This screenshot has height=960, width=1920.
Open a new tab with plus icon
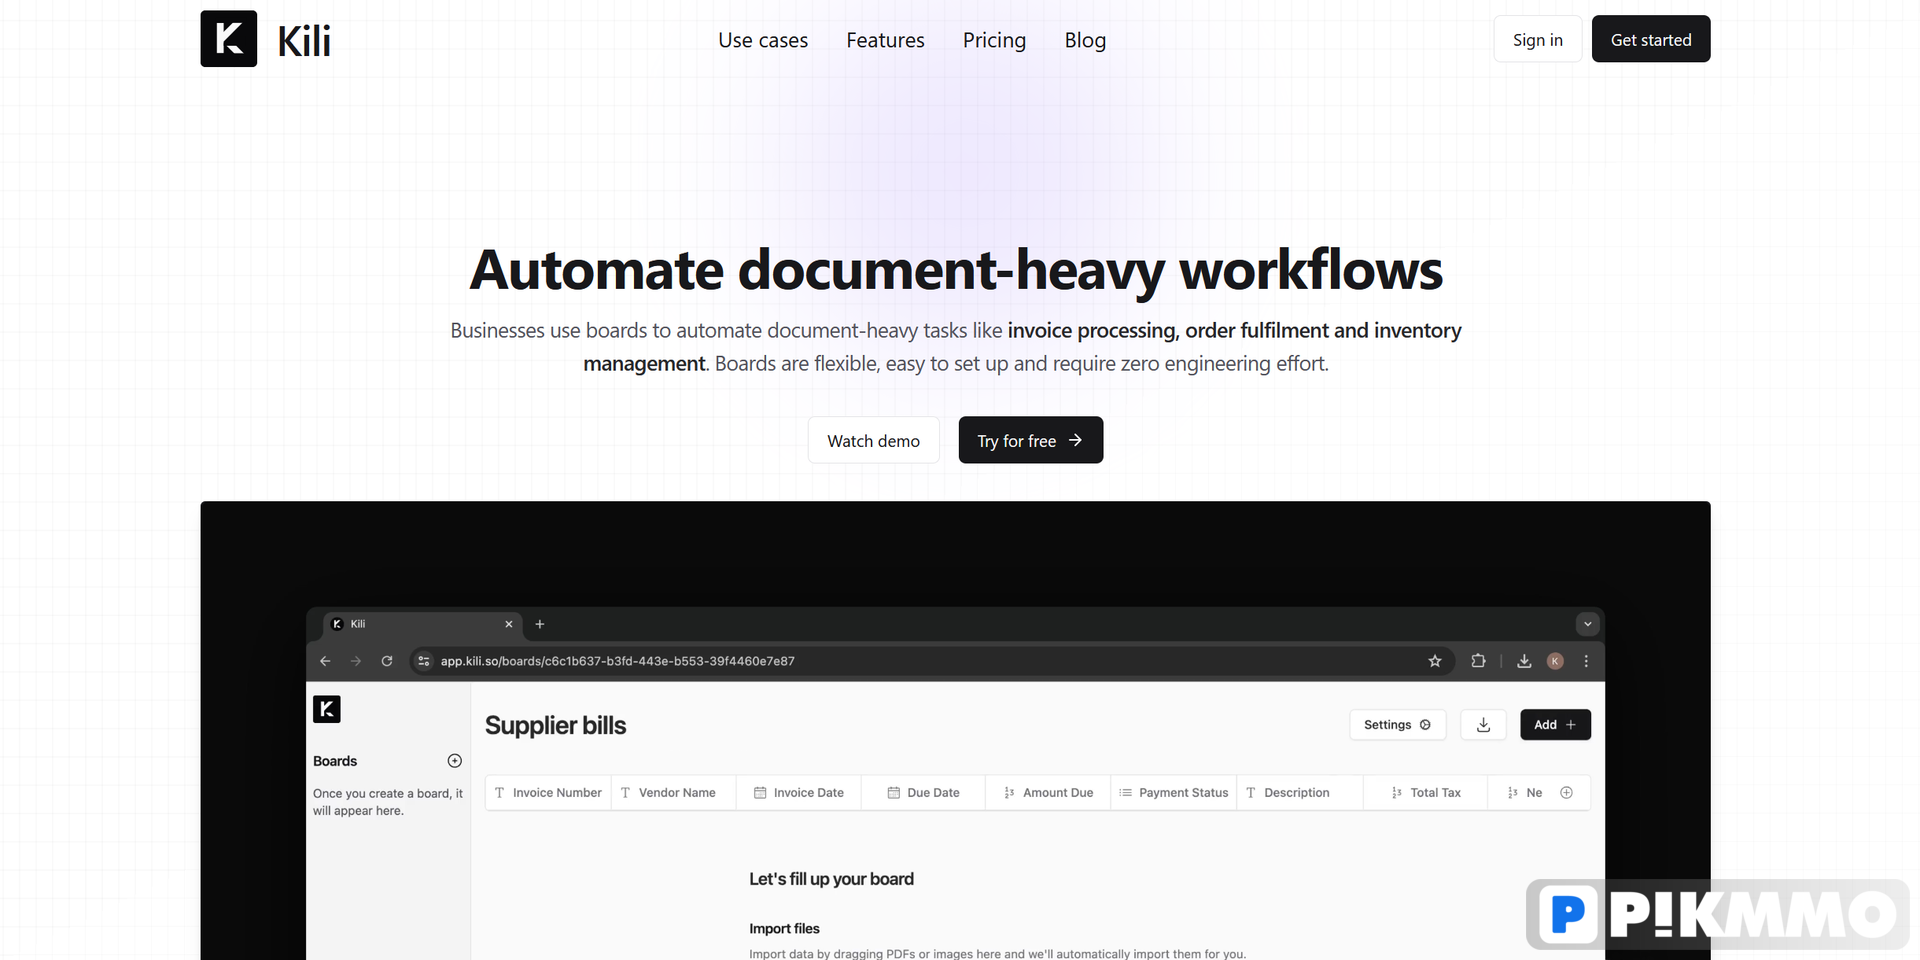click(539, 624)
